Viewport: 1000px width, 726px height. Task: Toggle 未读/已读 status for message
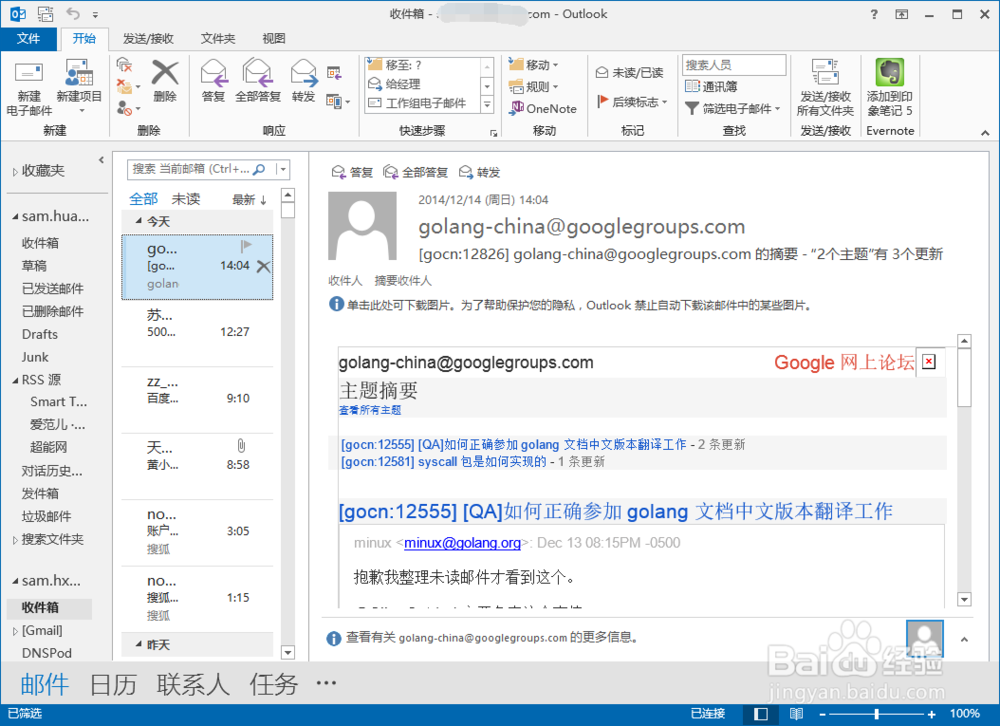(629, 72)
